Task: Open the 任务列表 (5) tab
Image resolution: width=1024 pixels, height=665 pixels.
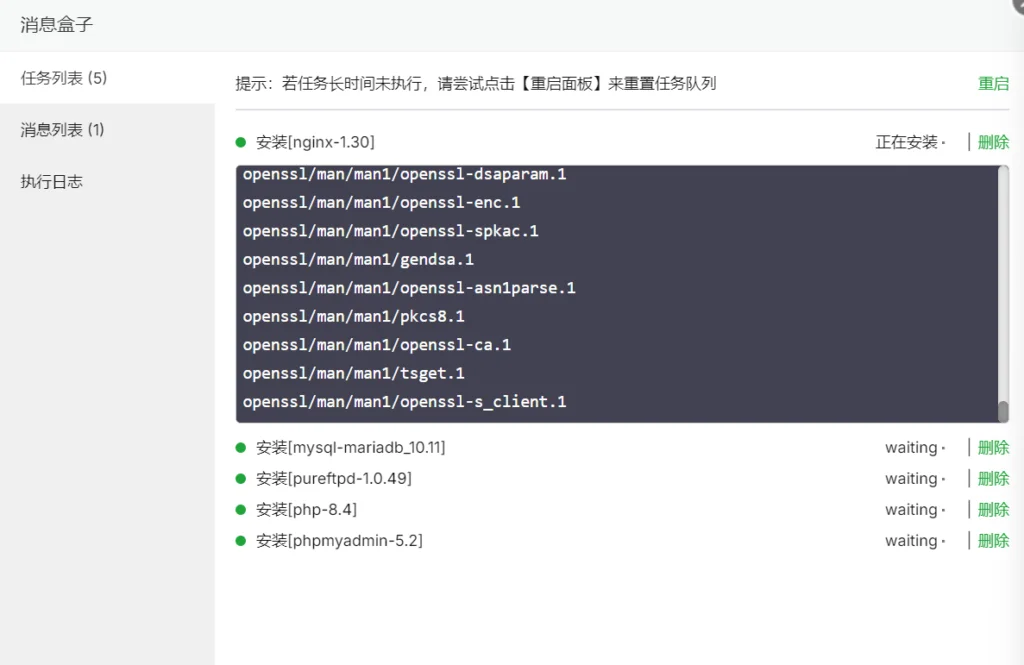Action: click(x=107, y=78)
